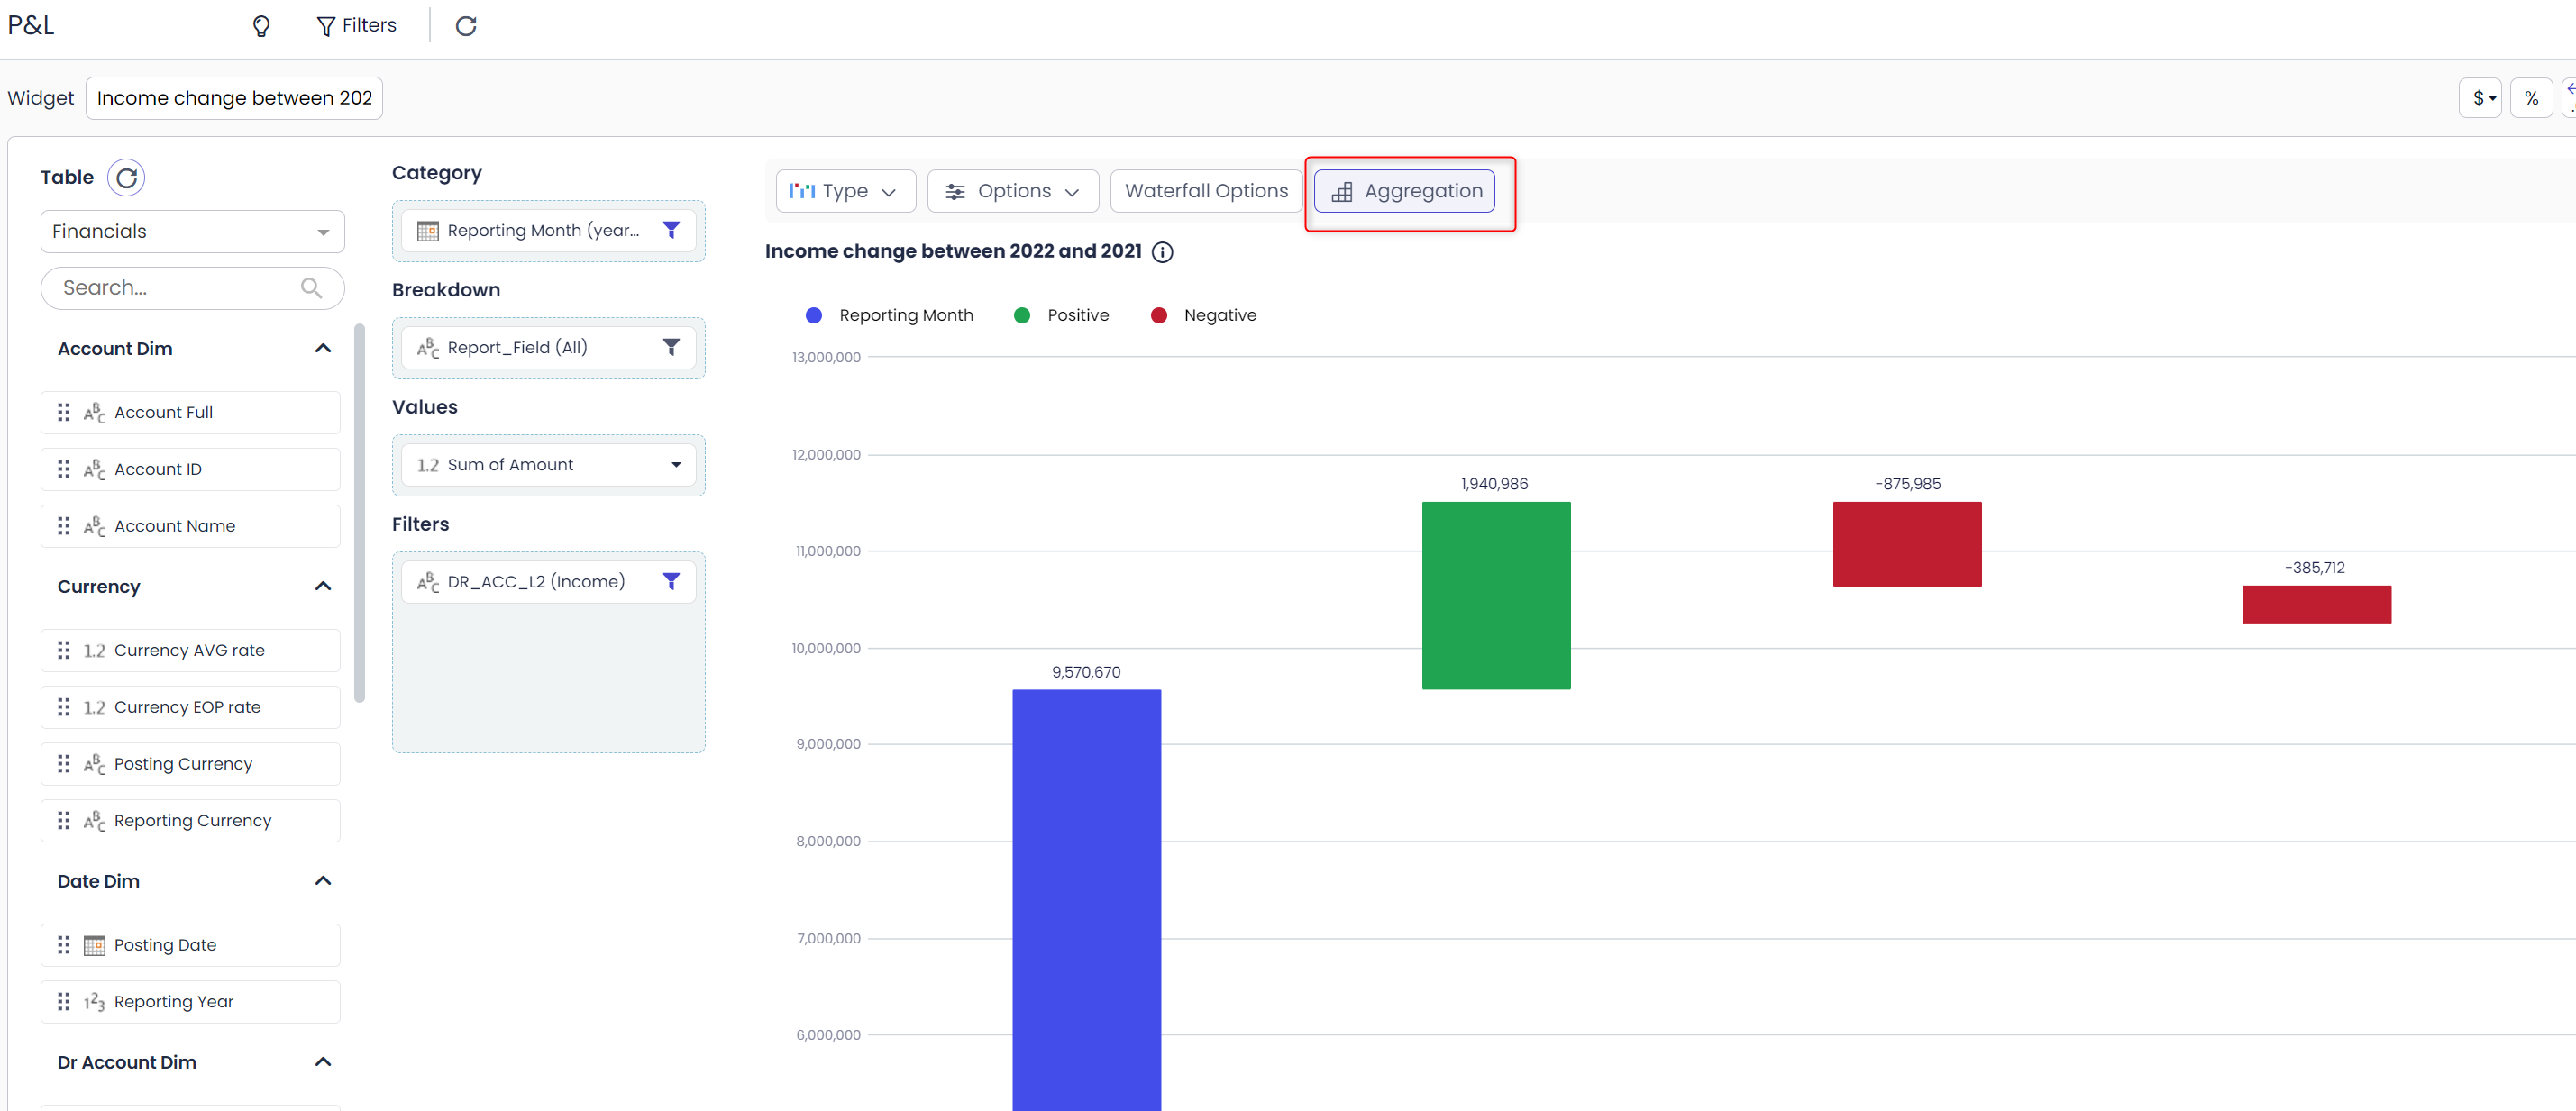Click the search magnifier icon
This screenshot has height=1111, width=2576.
tap(311, 288)
